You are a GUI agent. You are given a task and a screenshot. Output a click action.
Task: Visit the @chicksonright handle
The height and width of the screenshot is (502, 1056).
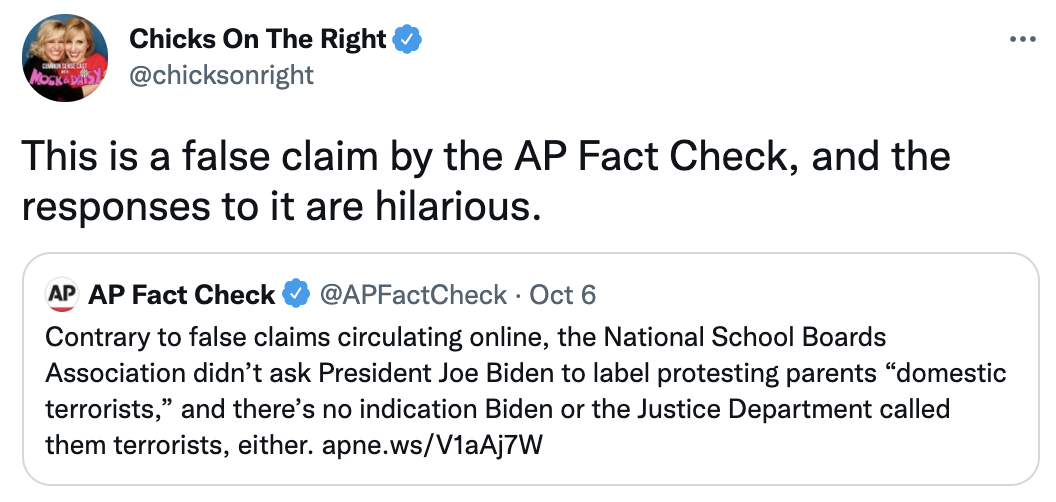pyautogui.click(x=221, y=74)
